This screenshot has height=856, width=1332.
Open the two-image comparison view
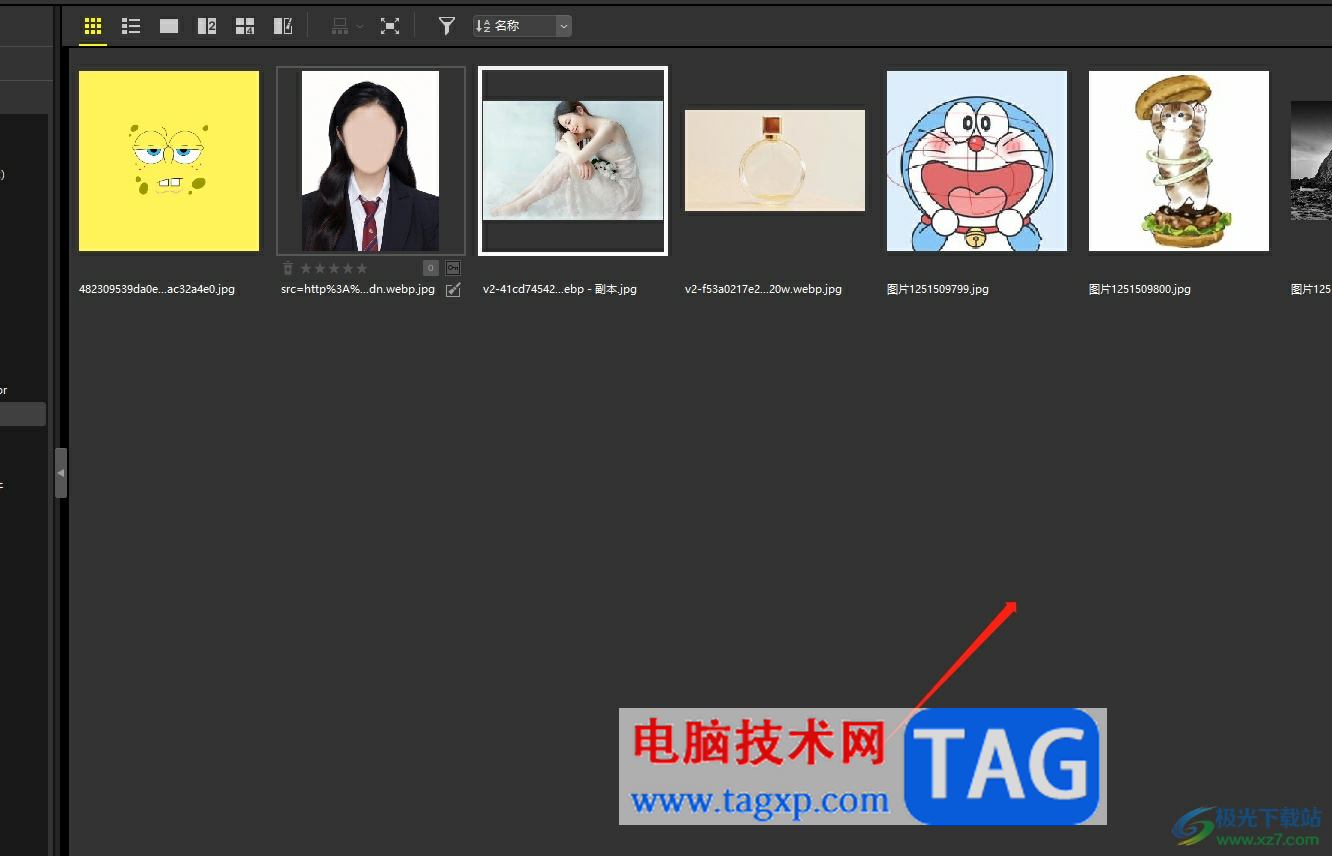207,26
